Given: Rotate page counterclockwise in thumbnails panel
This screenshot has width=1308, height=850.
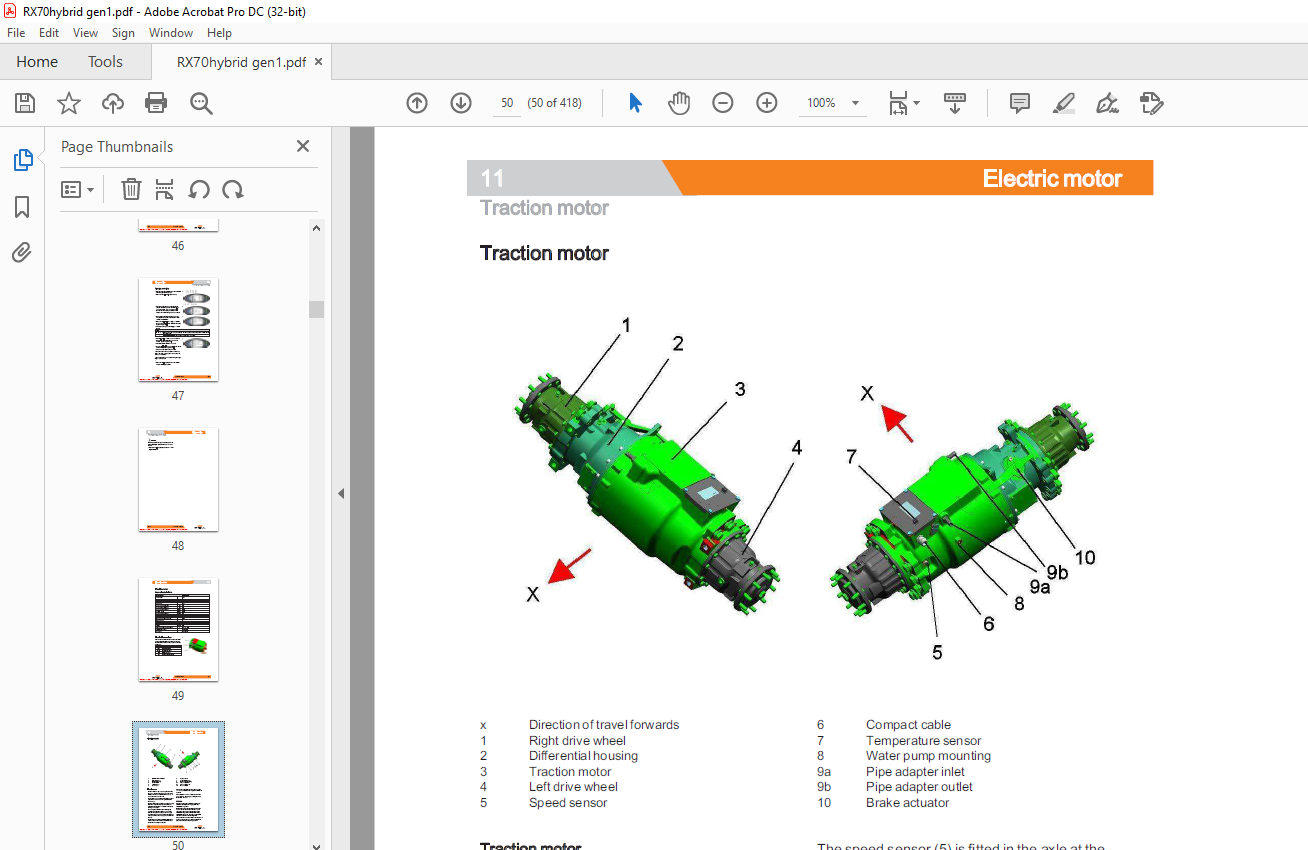Looking at the screenshot, I should pos(199,189).
